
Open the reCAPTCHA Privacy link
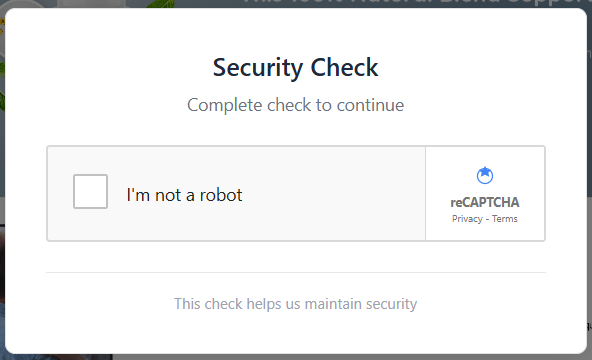(x=467, y=219)
